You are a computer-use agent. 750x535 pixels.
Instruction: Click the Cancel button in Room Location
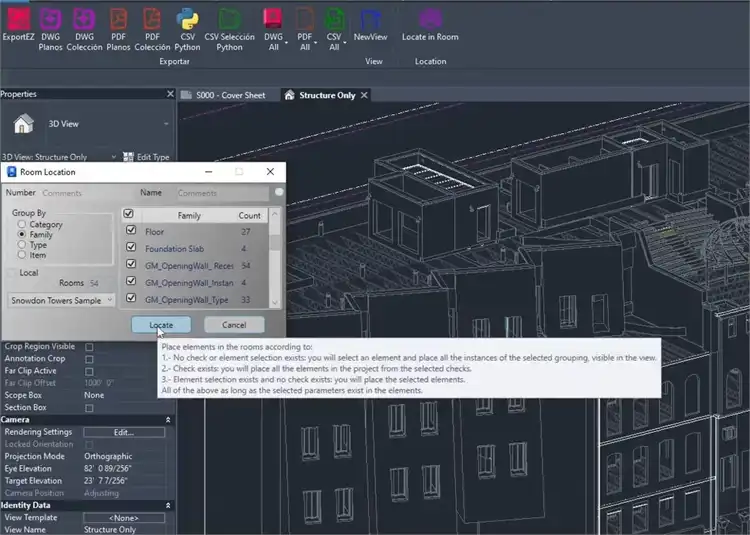[234, 325]
